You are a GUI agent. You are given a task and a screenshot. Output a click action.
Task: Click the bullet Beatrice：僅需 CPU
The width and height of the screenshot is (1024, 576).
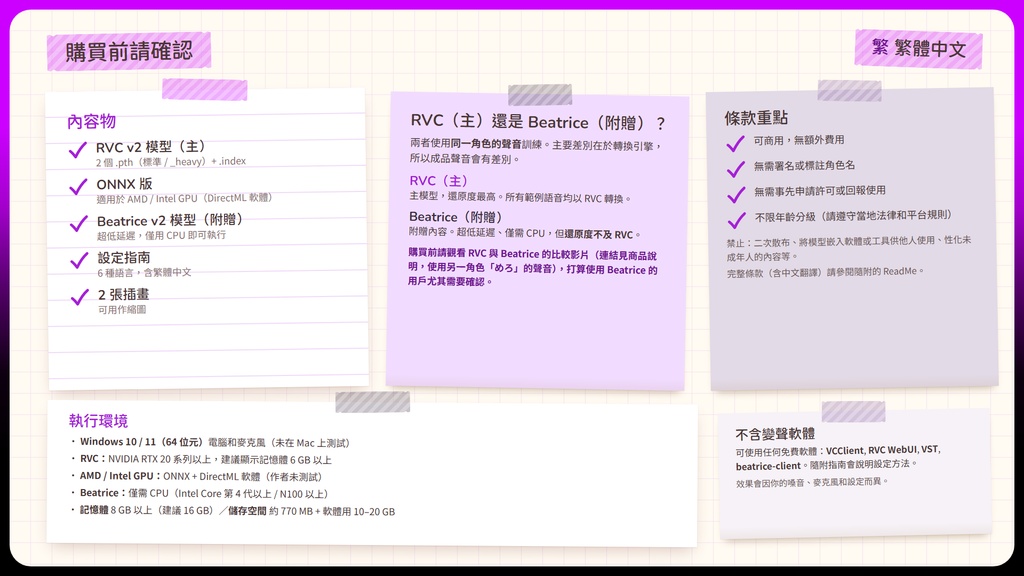200,493
